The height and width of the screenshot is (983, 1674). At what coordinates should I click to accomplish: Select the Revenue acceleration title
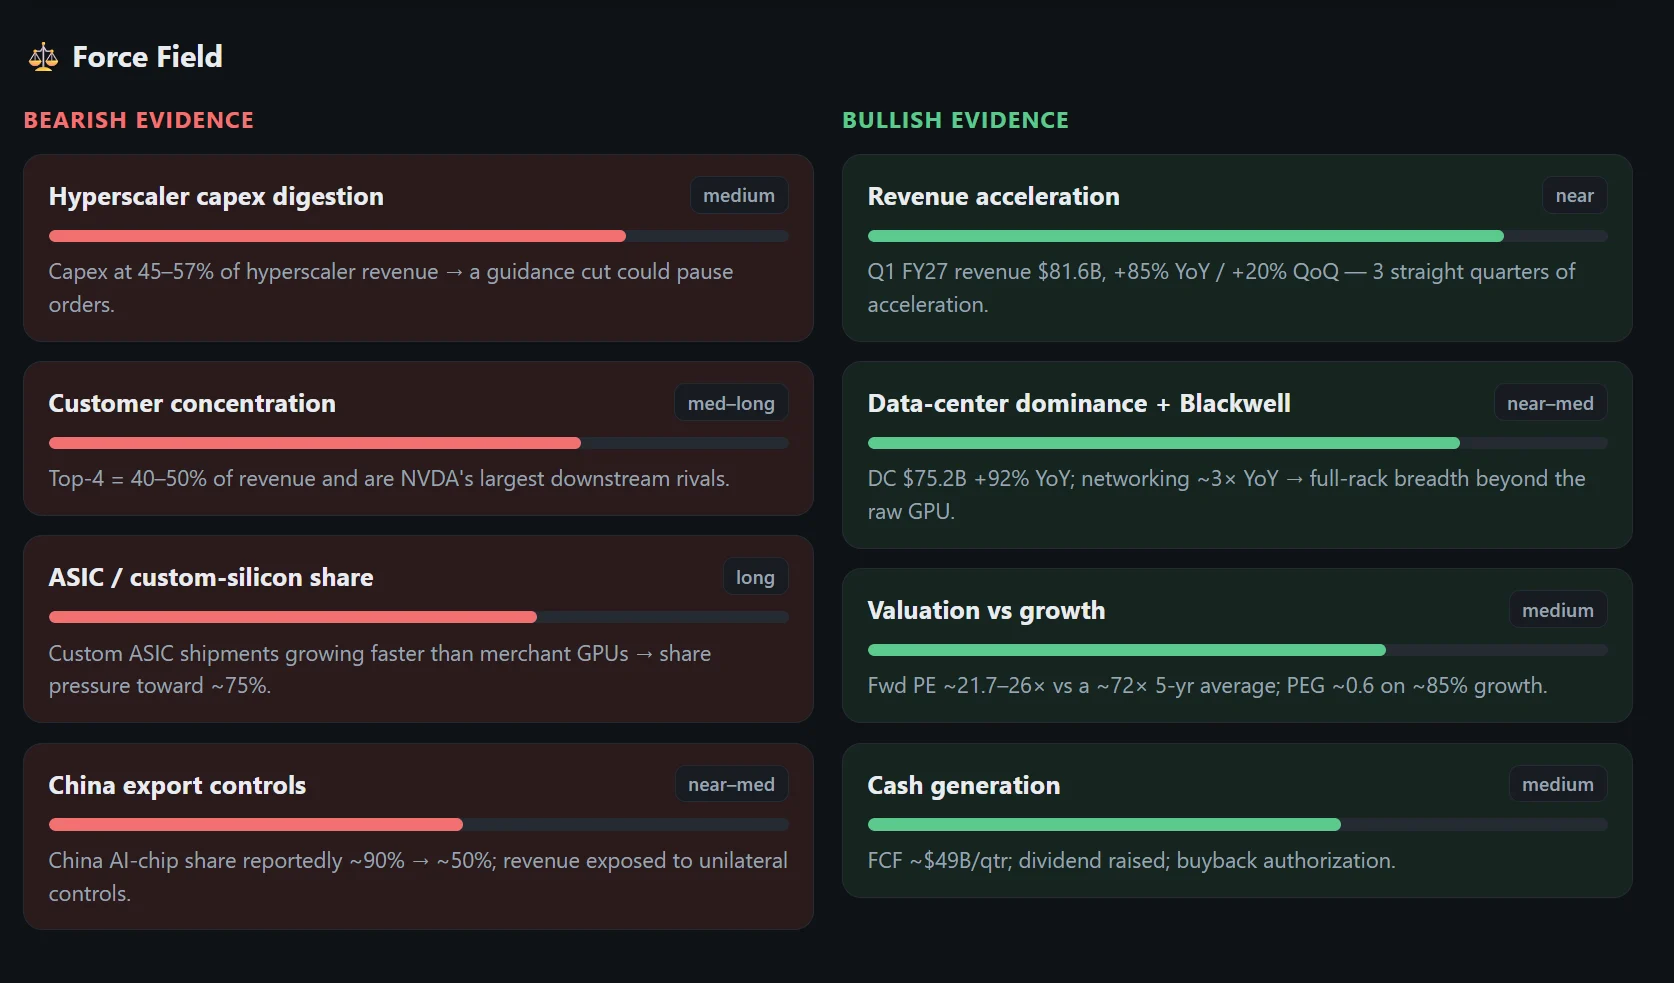[x=993, y=196]
